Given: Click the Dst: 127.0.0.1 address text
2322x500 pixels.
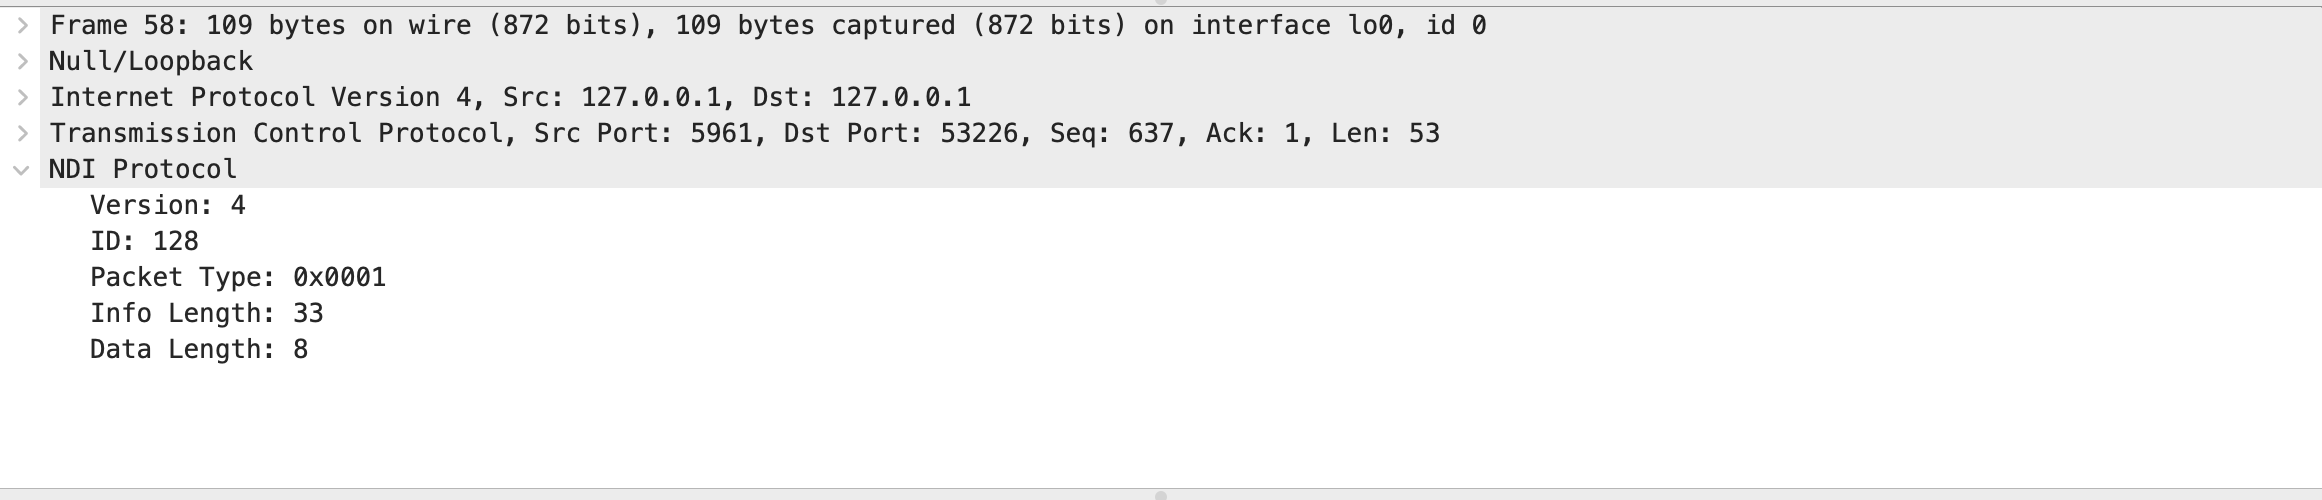Looking at the screenshot, I should [x=861, y=97].
